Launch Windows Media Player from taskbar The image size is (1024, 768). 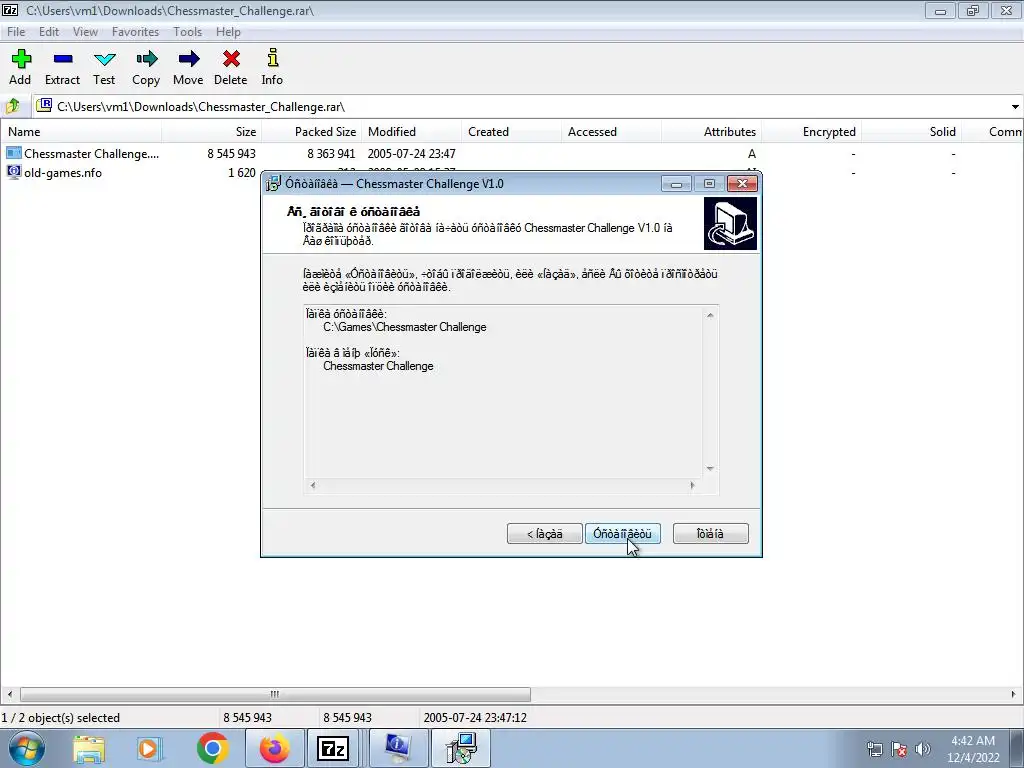pyautogui.click(x=148, y=748)
